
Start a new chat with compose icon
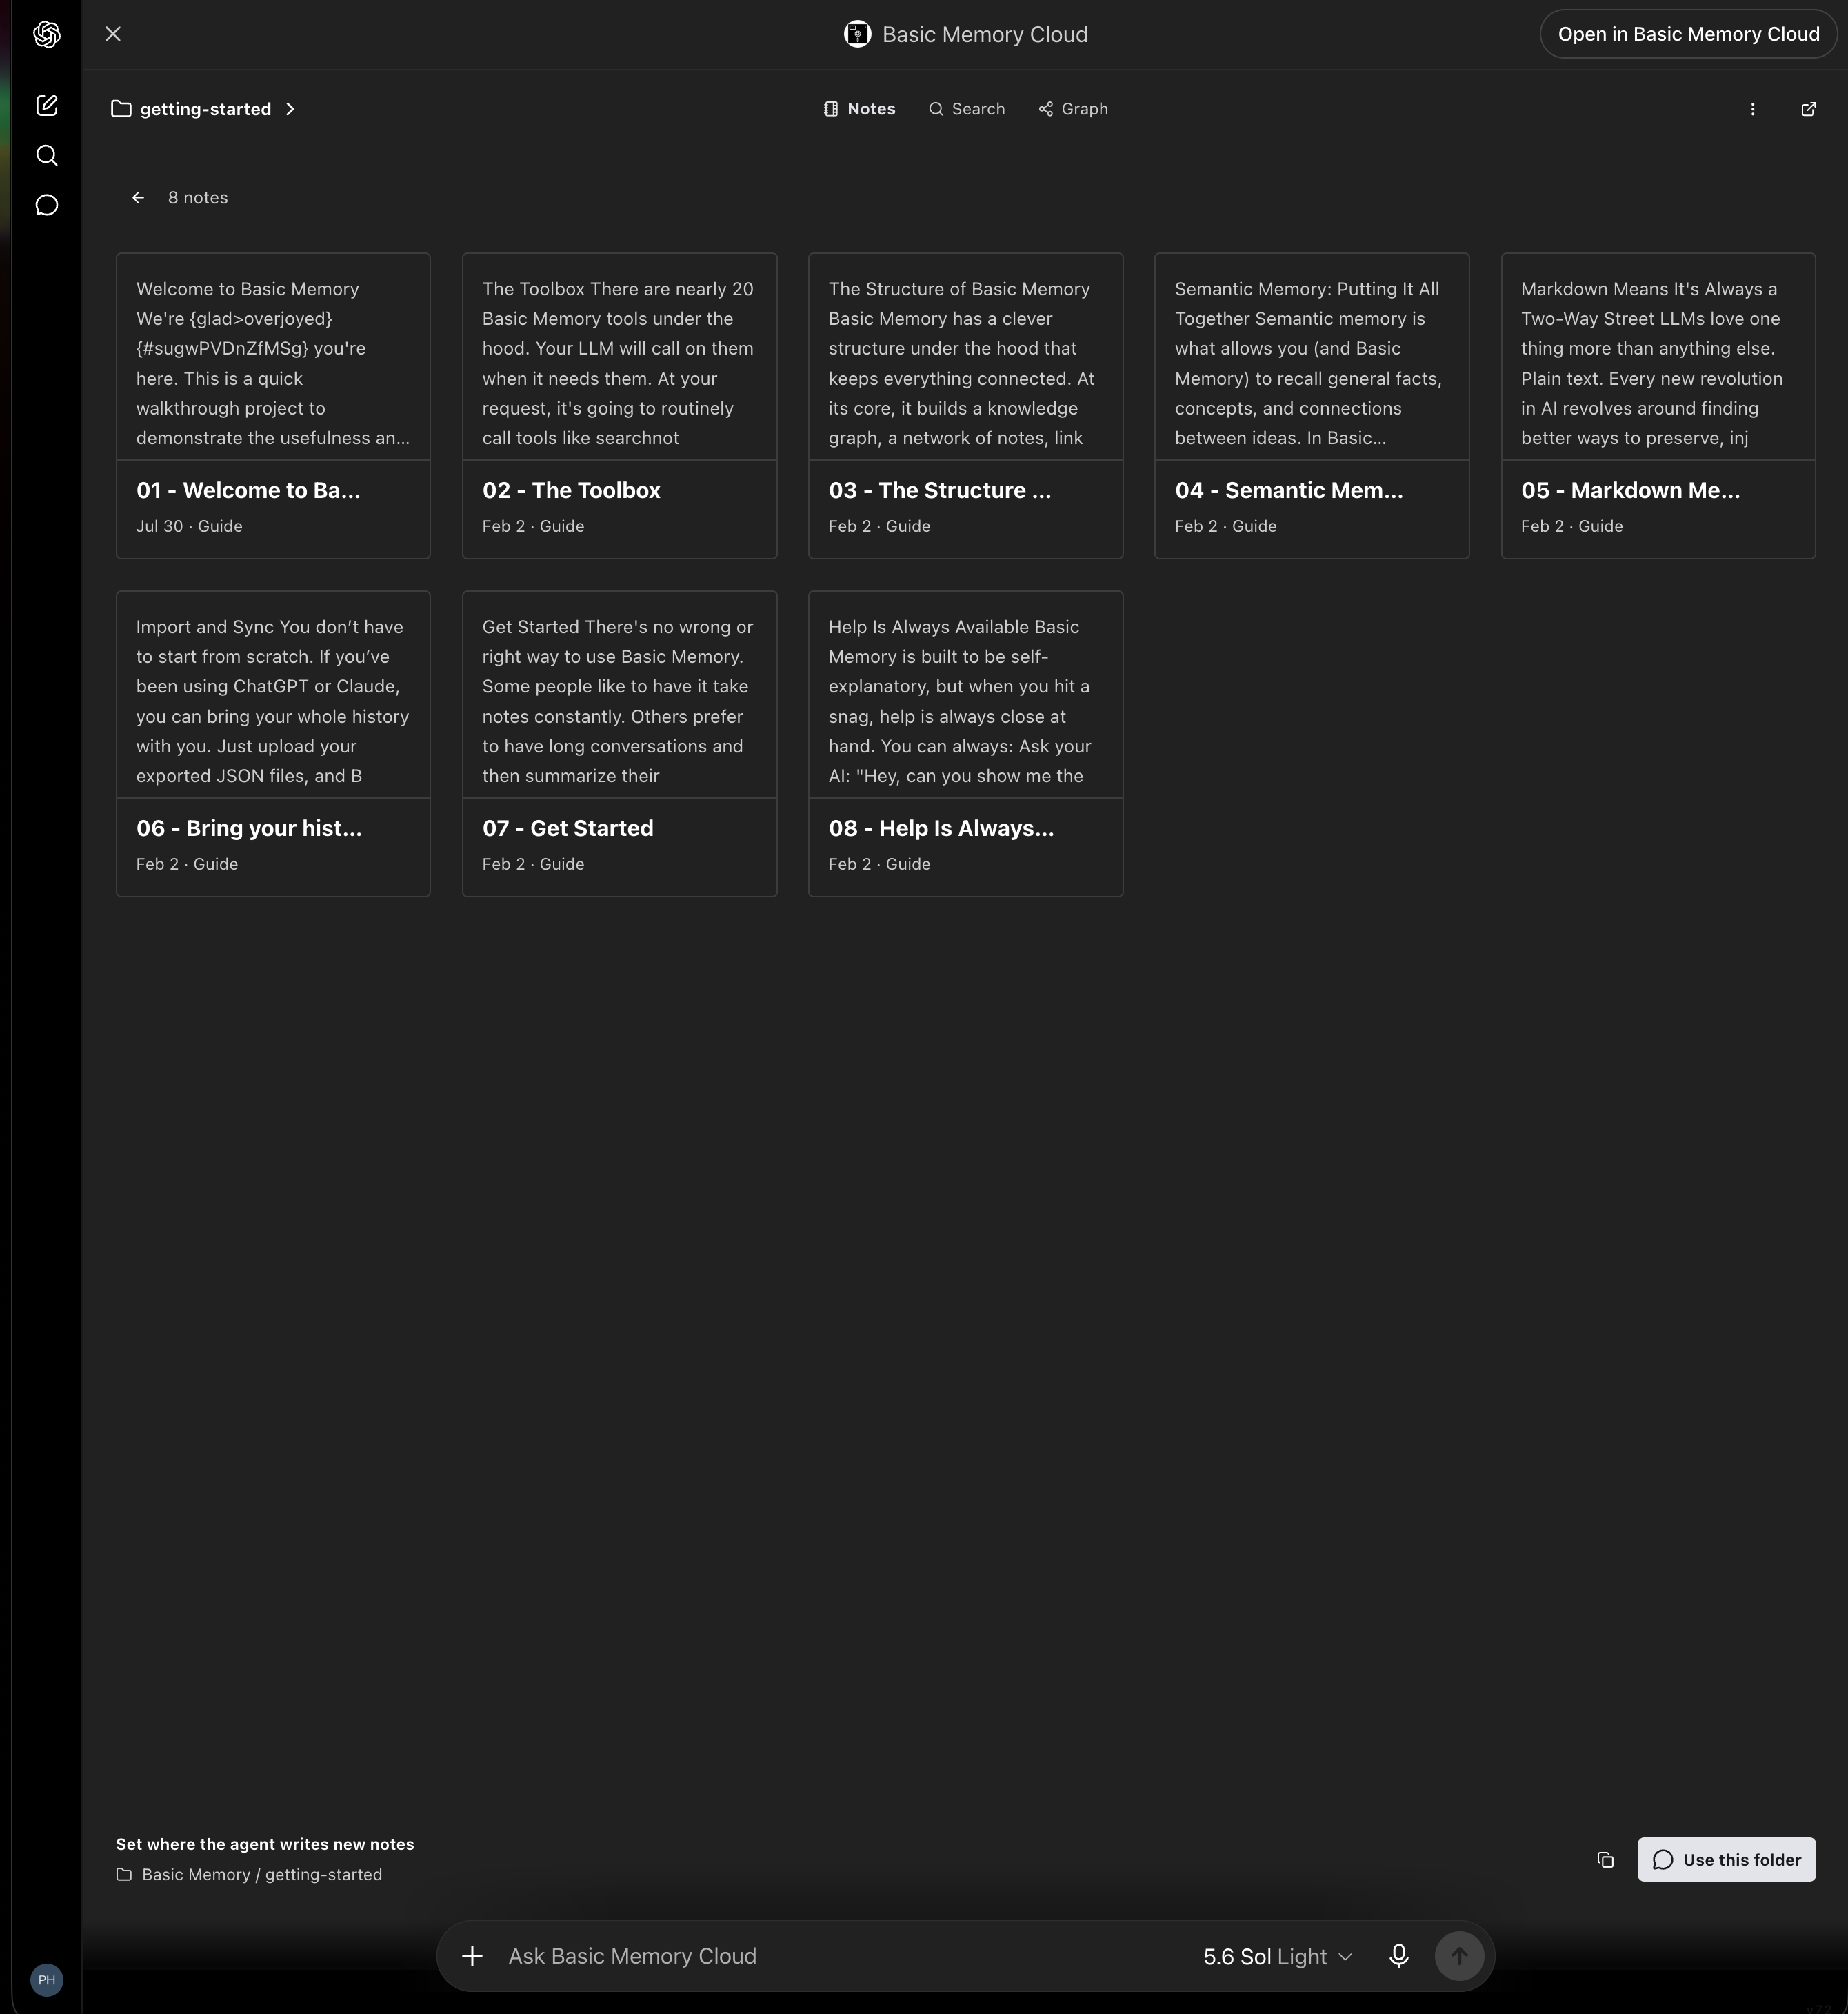[x=46, y=105]
